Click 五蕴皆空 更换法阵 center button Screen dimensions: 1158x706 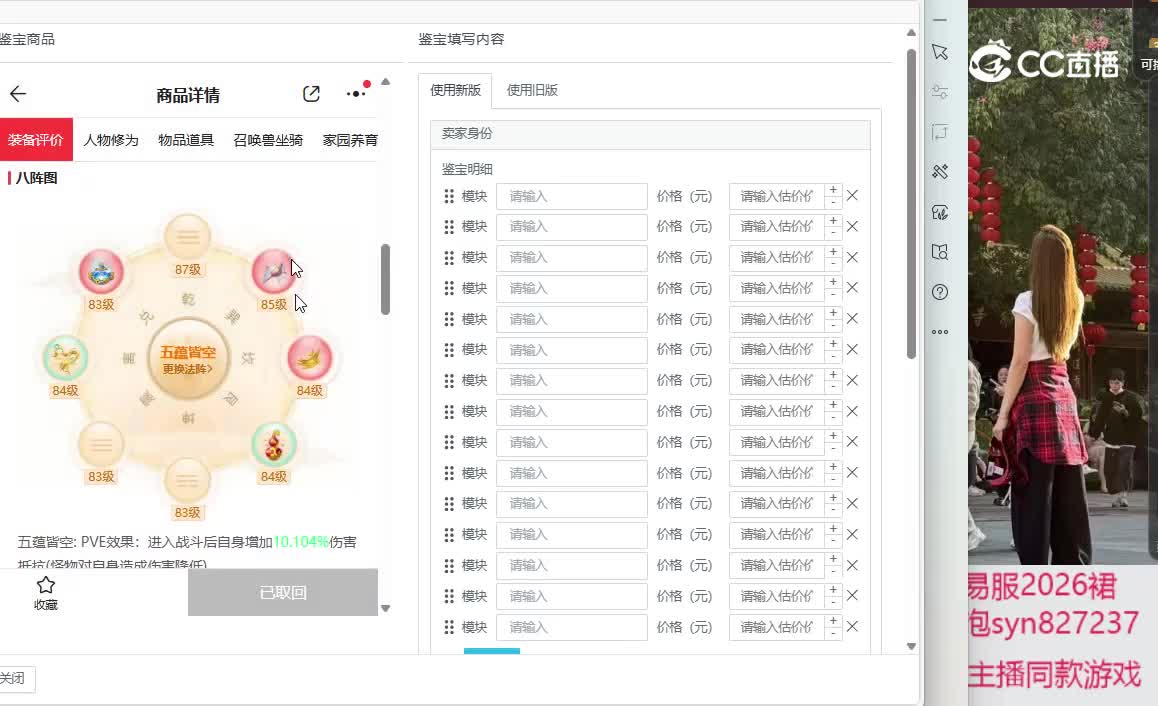tap(188, 359)
